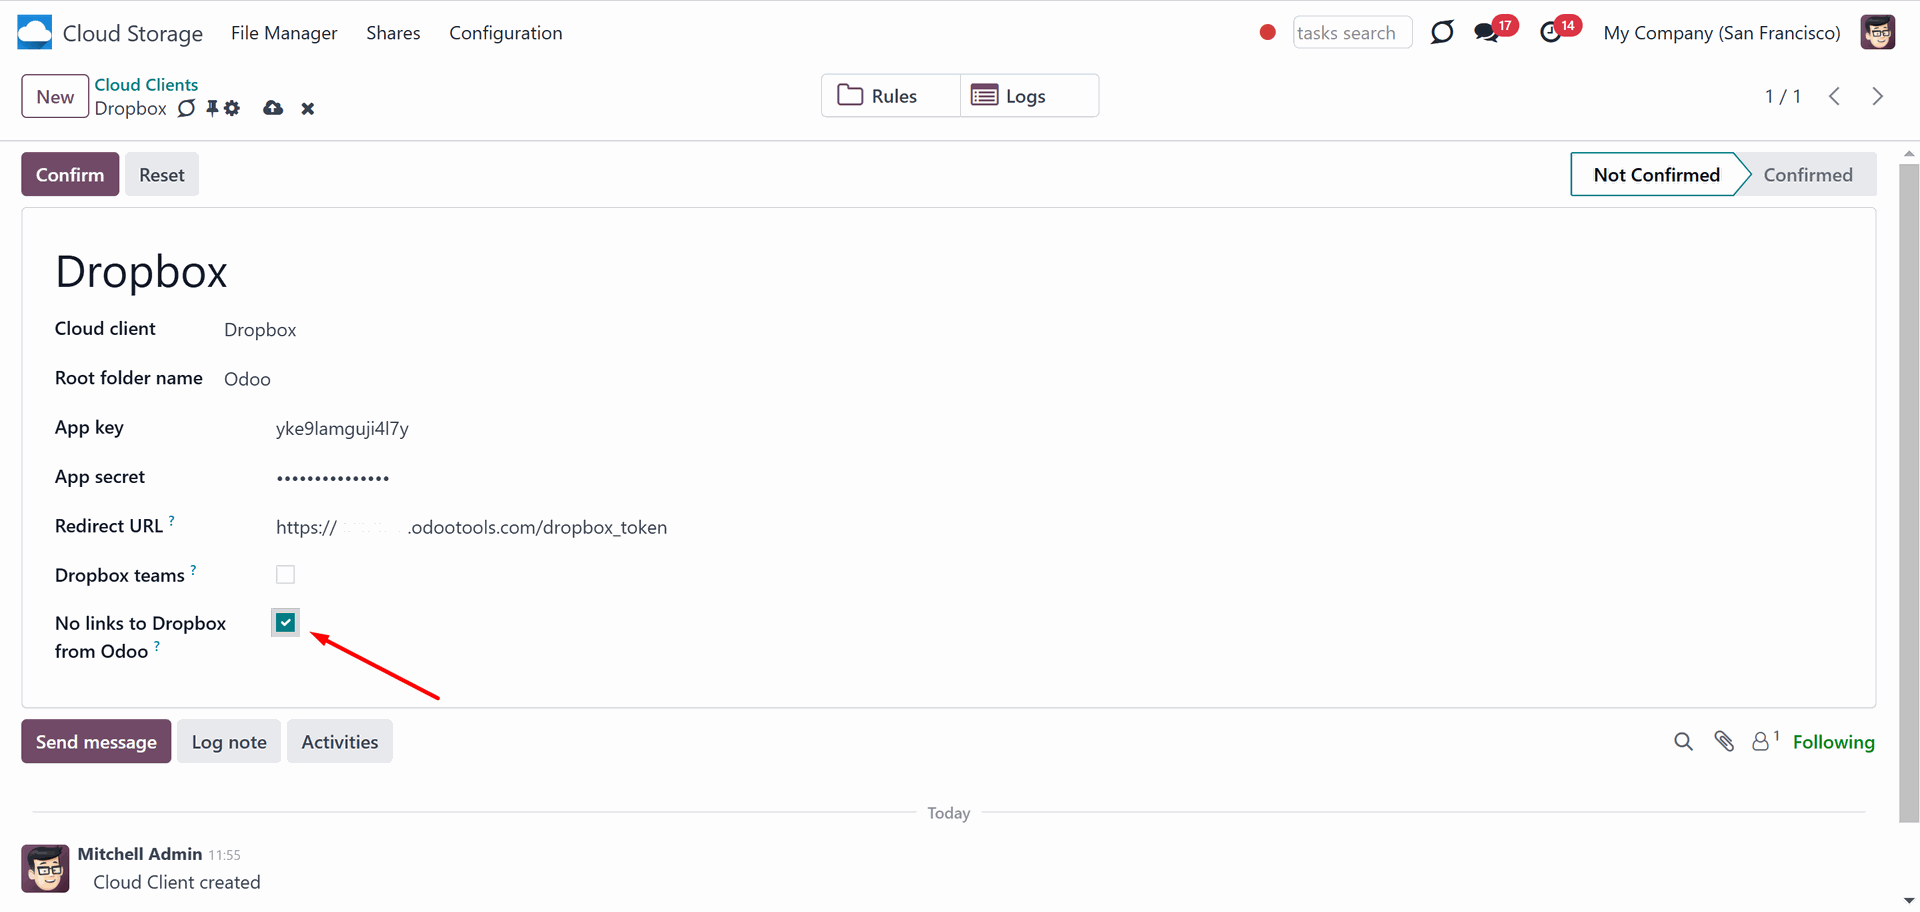This screenshot has height=912, width=1920.
Task: Click the red recording dot in the top bar
Action: [1267, 32]
